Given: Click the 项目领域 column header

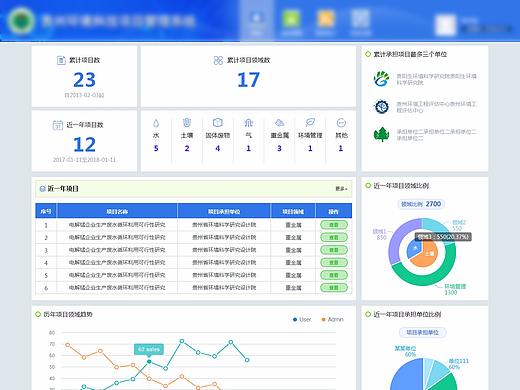Looking at the screenshot, I should (x=293, y=211).
